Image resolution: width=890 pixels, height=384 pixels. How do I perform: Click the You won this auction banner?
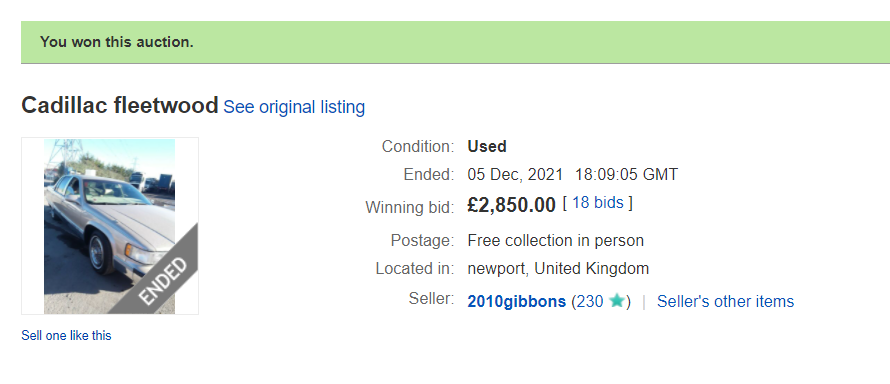(x=455, y=42)
